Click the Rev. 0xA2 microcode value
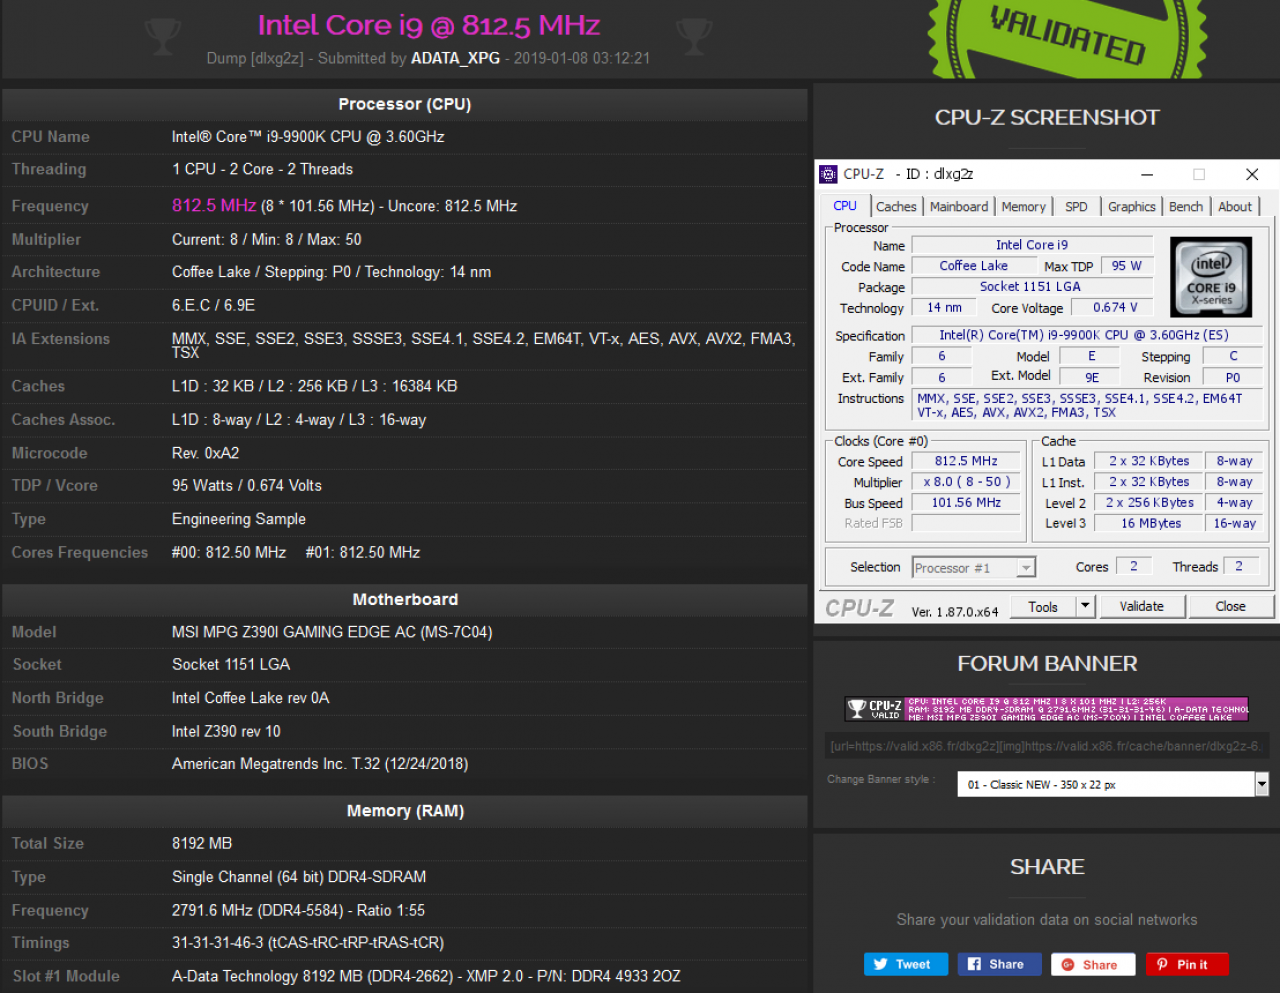1280x993 pixels. (x=206, y=453)
